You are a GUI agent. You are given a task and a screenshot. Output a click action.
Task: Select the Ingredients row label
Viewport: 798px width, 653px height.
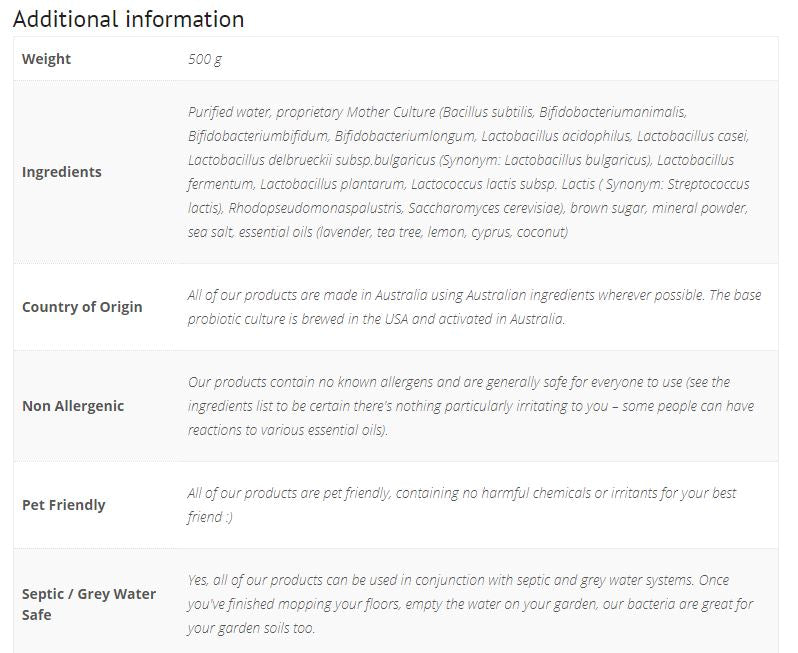62,172
